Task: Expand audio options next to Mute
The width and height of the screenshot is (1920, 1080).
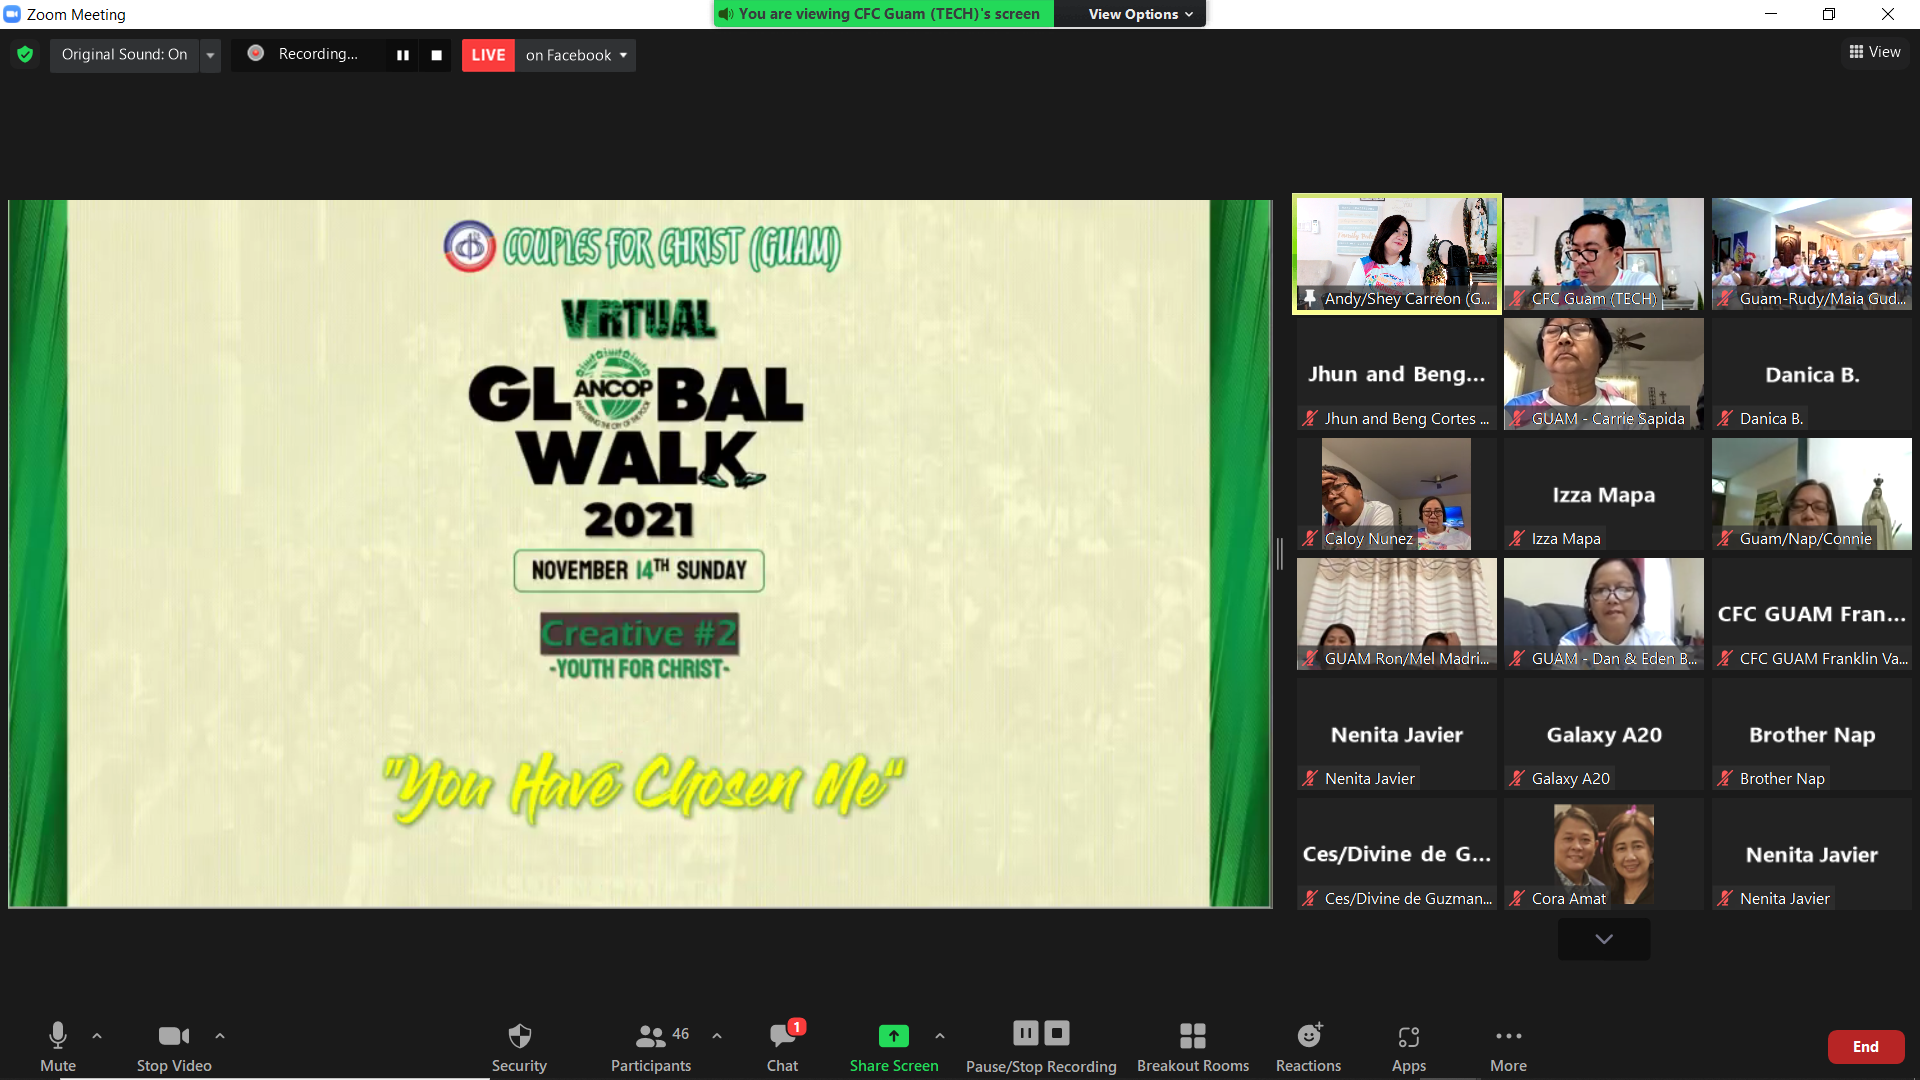Action: (97, 1036)
